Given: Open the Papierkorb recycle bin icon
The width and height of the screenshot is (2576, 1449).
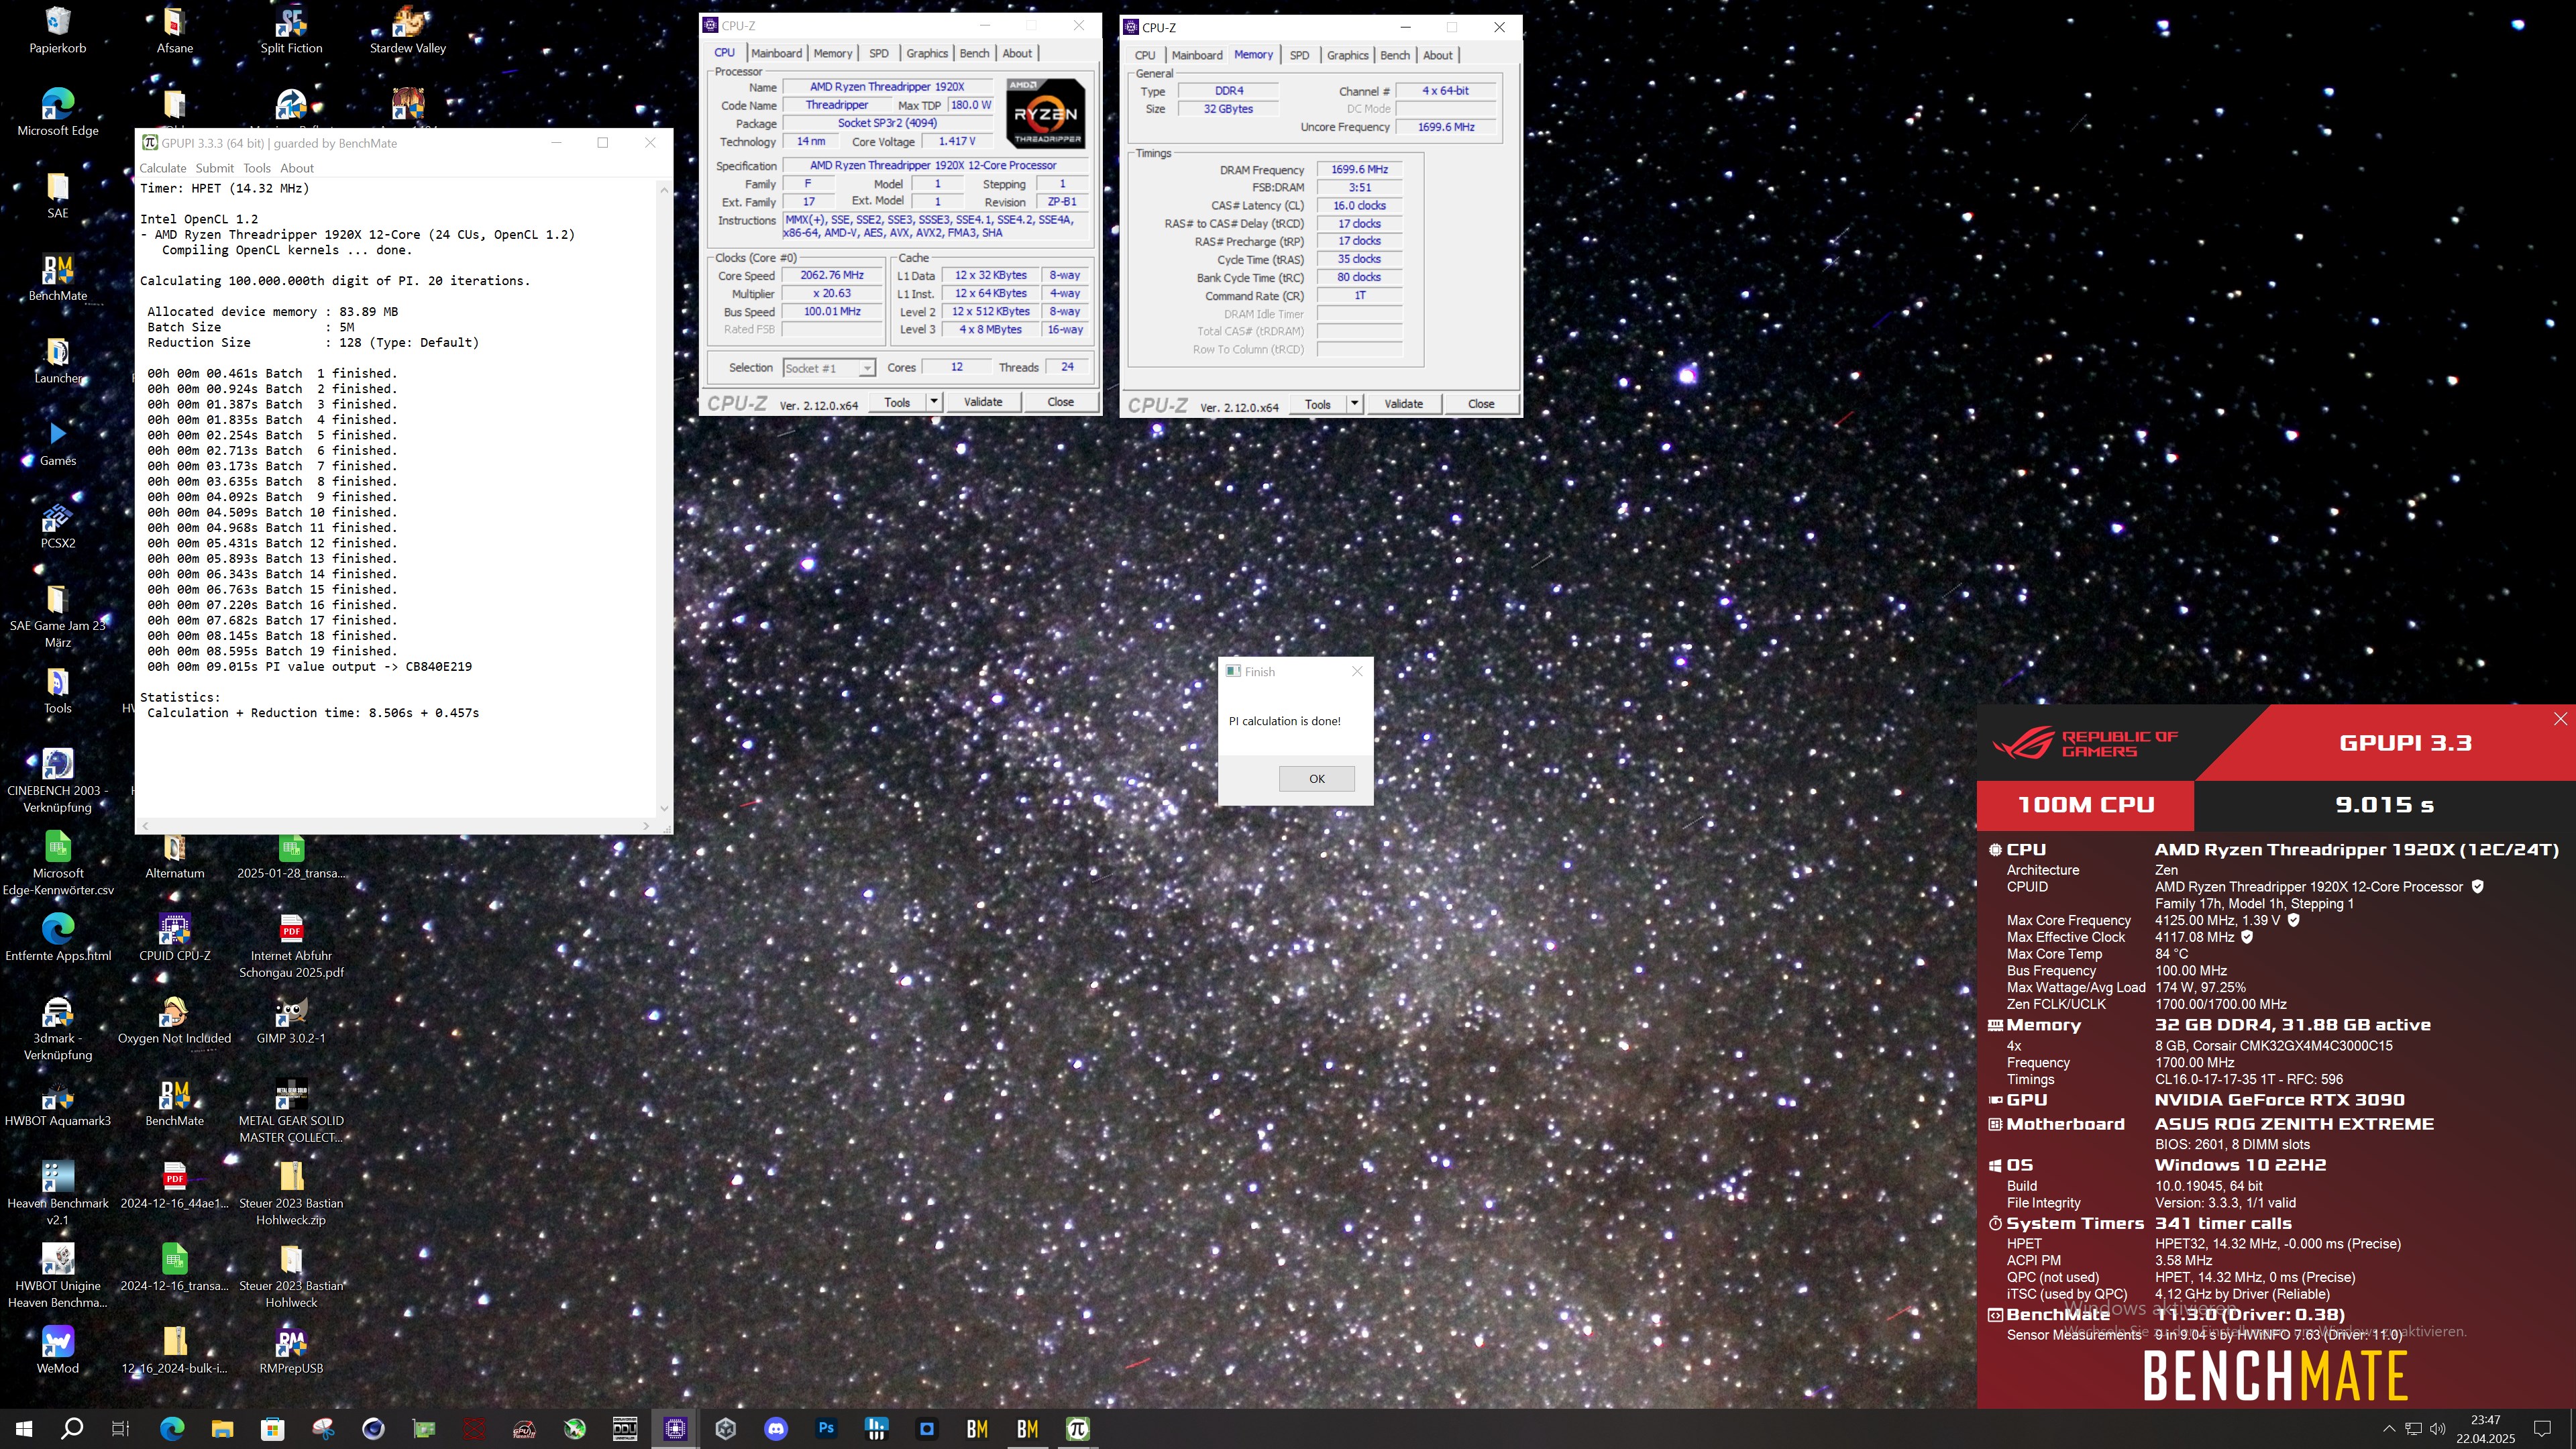Looking at the screenshot, I should coord(58,30).
